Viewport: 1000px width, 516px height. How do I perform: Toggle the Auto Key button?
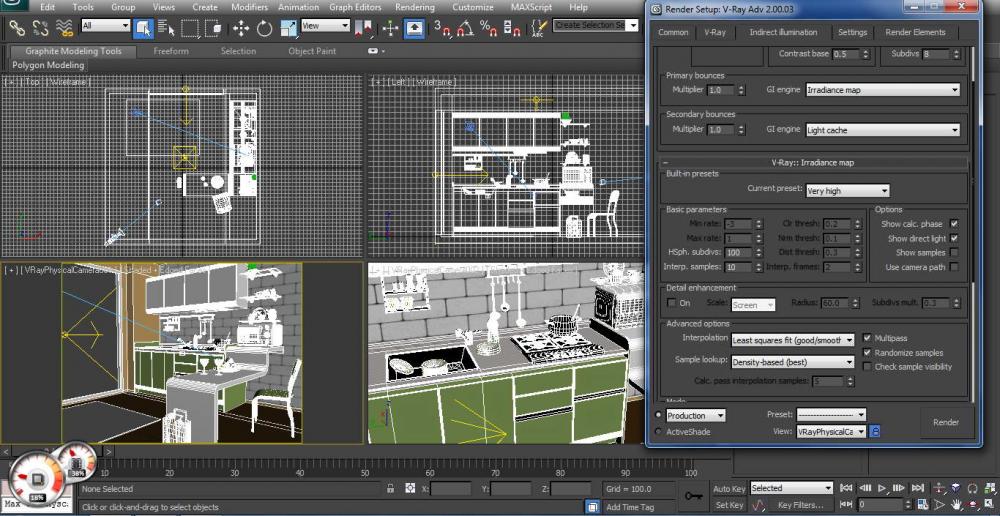pyautogui.click(x=729, y=489)
